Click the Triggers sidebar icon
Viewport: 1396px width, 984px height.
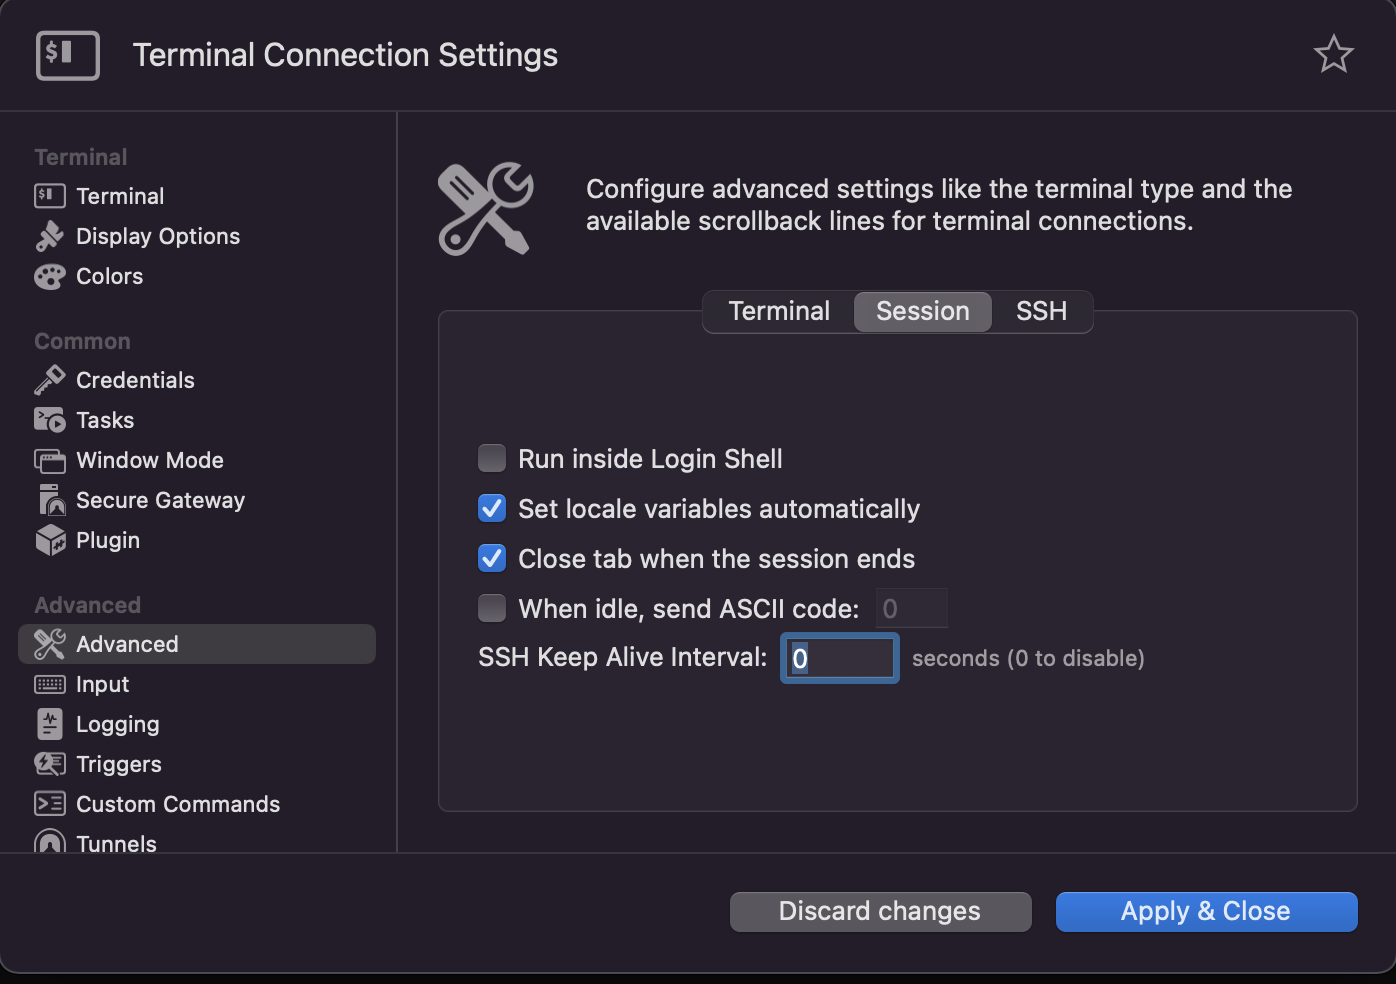[49, 764]
